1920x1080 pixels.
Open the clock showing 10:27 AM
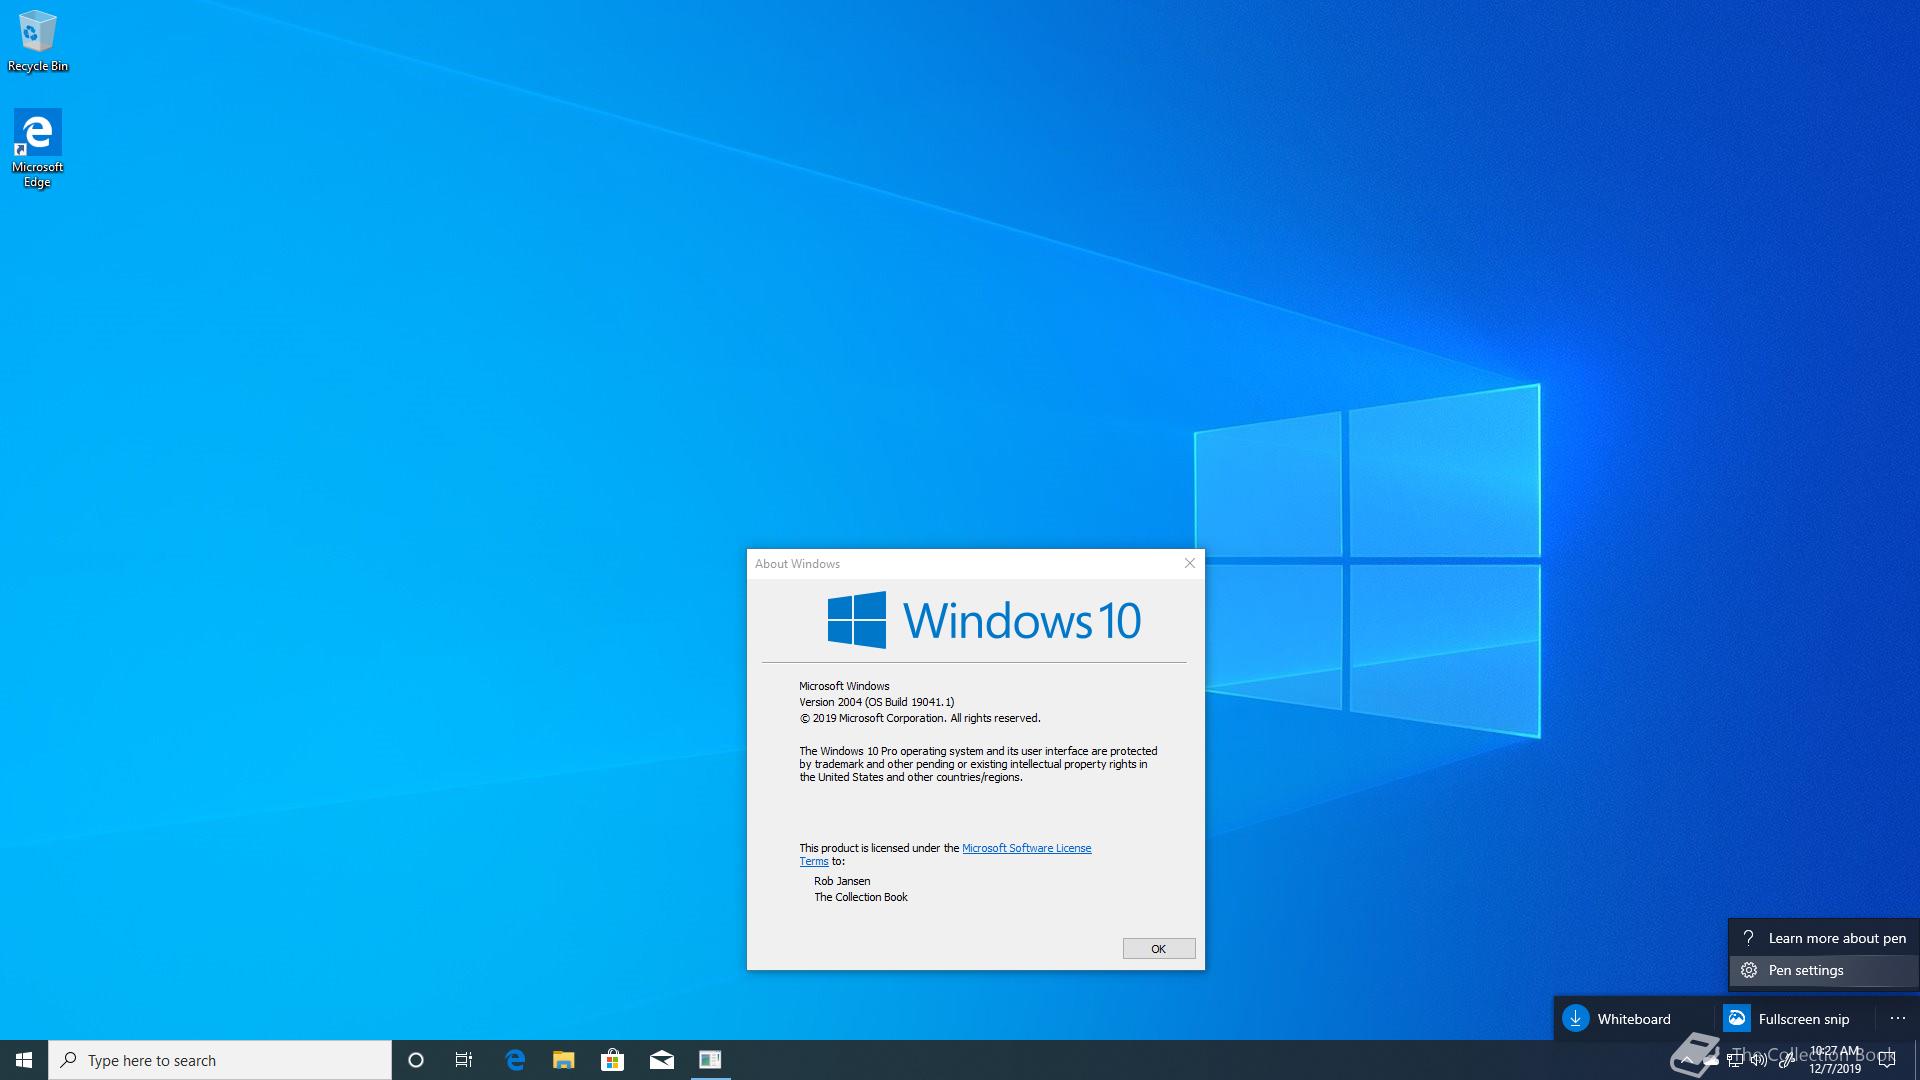[1835, 1060]
